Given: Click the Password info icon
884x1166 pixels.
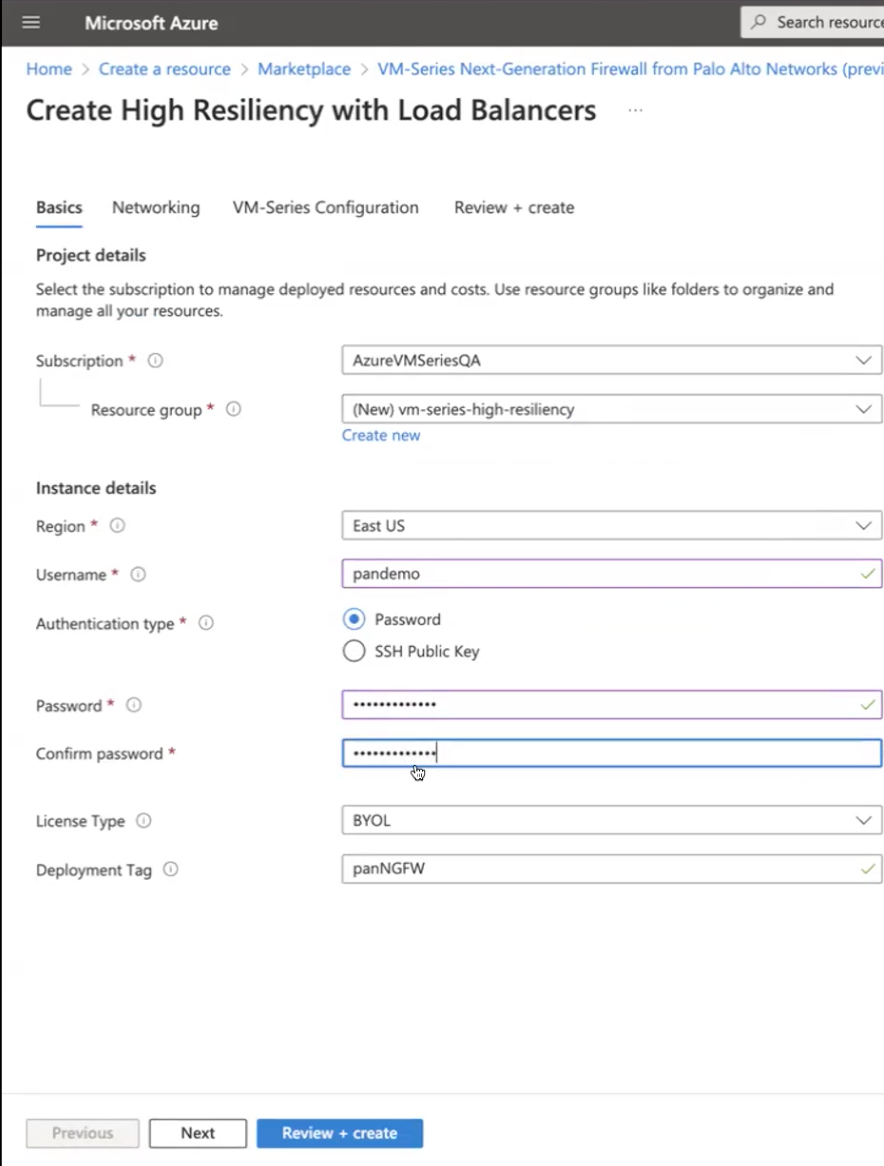Looking at the screenshot, I should pyautogui.click(x=134, y=705).
